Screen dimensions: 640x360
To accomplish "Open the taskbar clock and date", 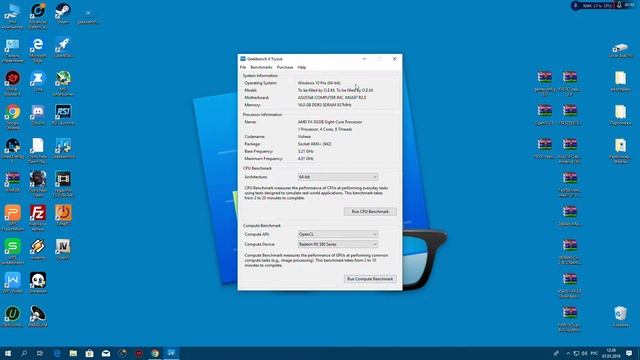I will point(611,353).
